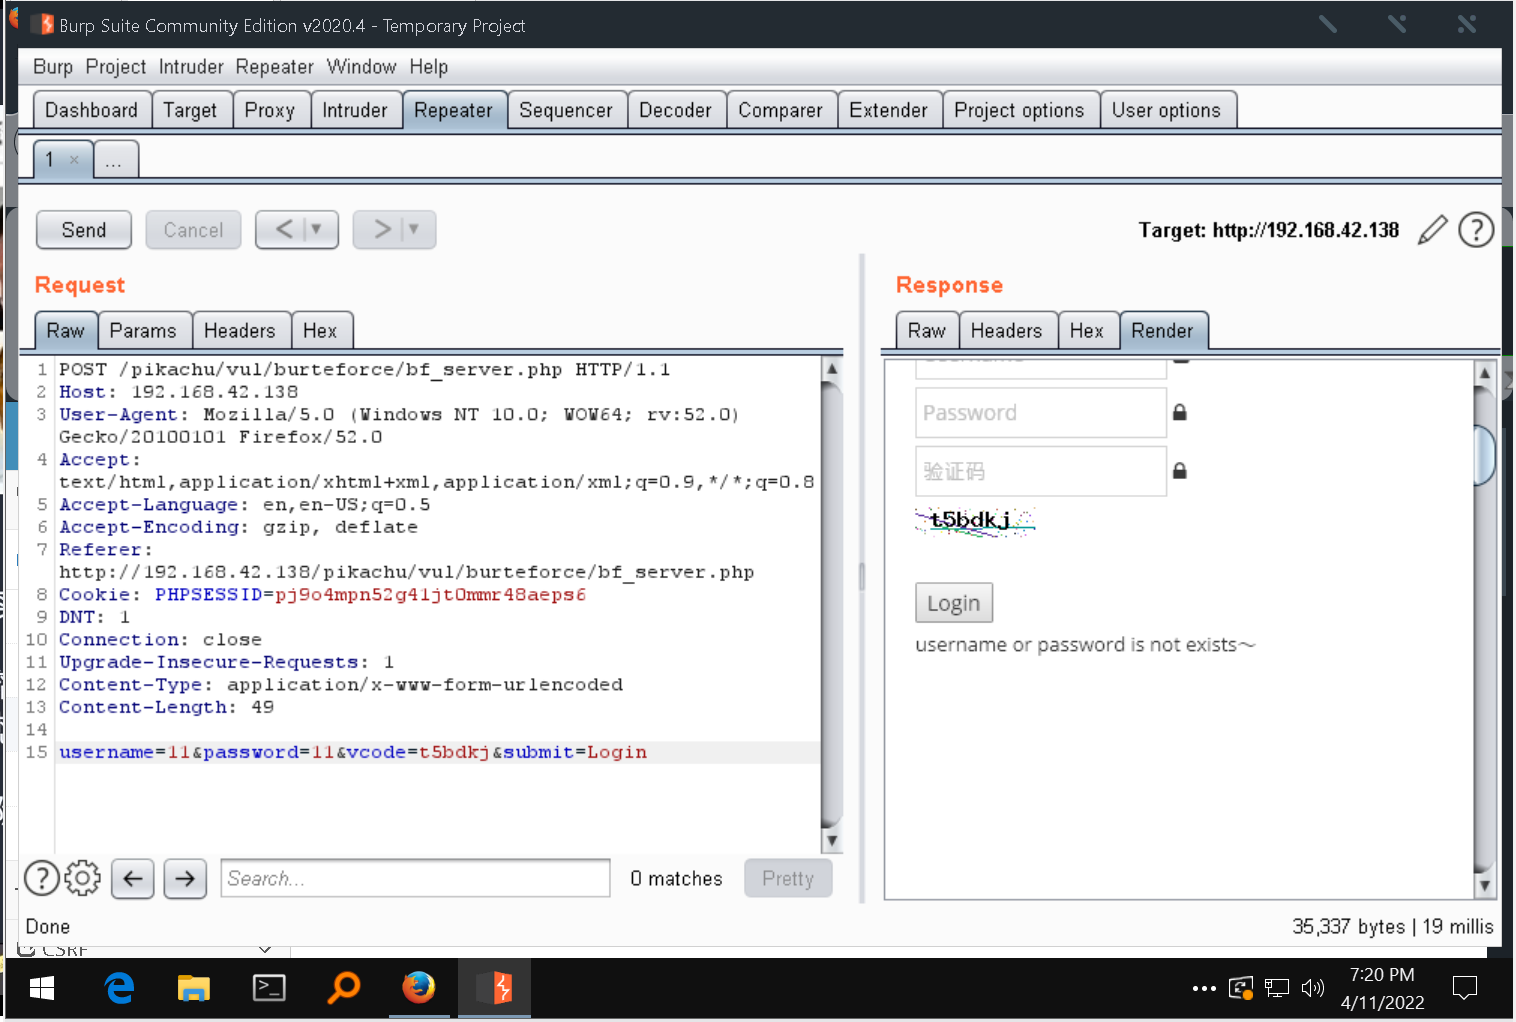Click the Cookie PHPSESSID header line
This screenshot has height=1022, width=1516.
[x=322, y=595]
